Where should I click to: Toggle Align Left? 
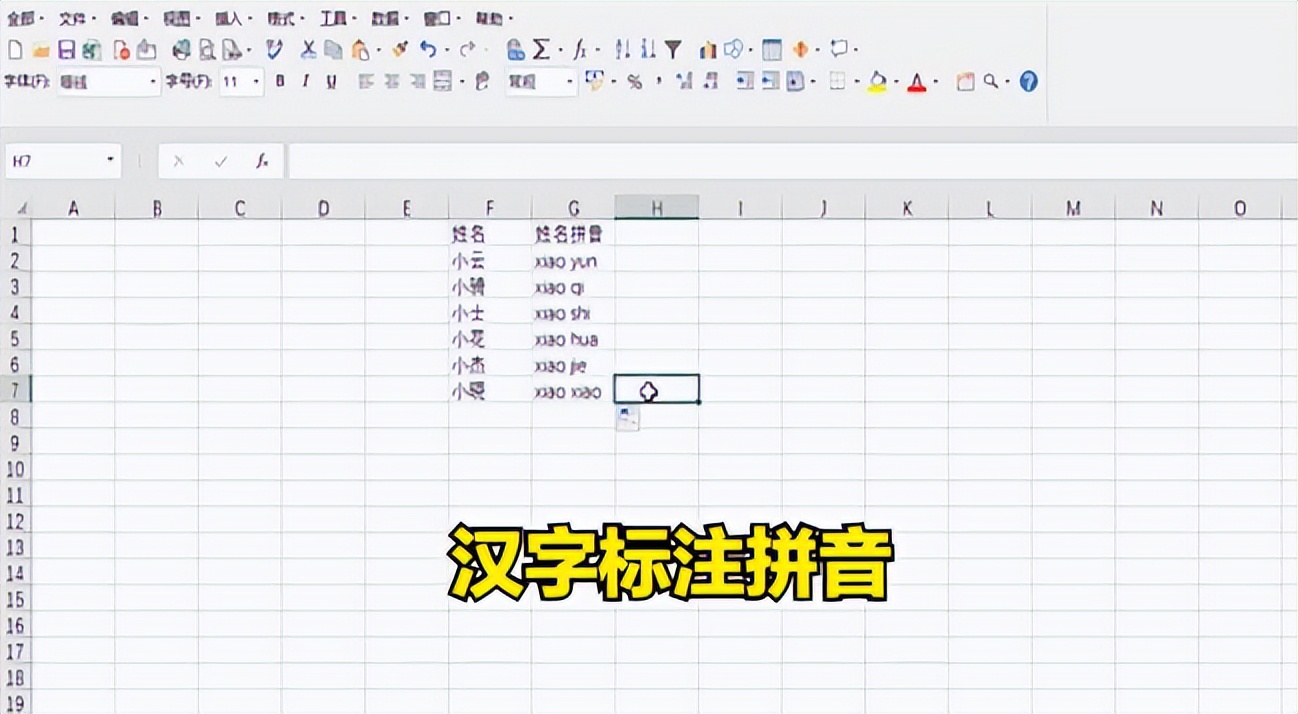click(x=366, y=82)
